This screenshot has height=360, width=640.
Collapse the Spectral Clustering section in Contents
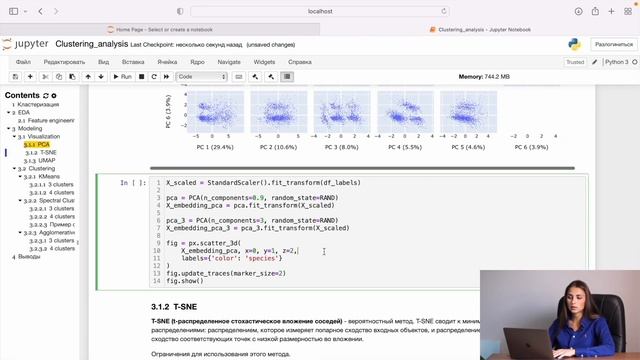[20, 200]
